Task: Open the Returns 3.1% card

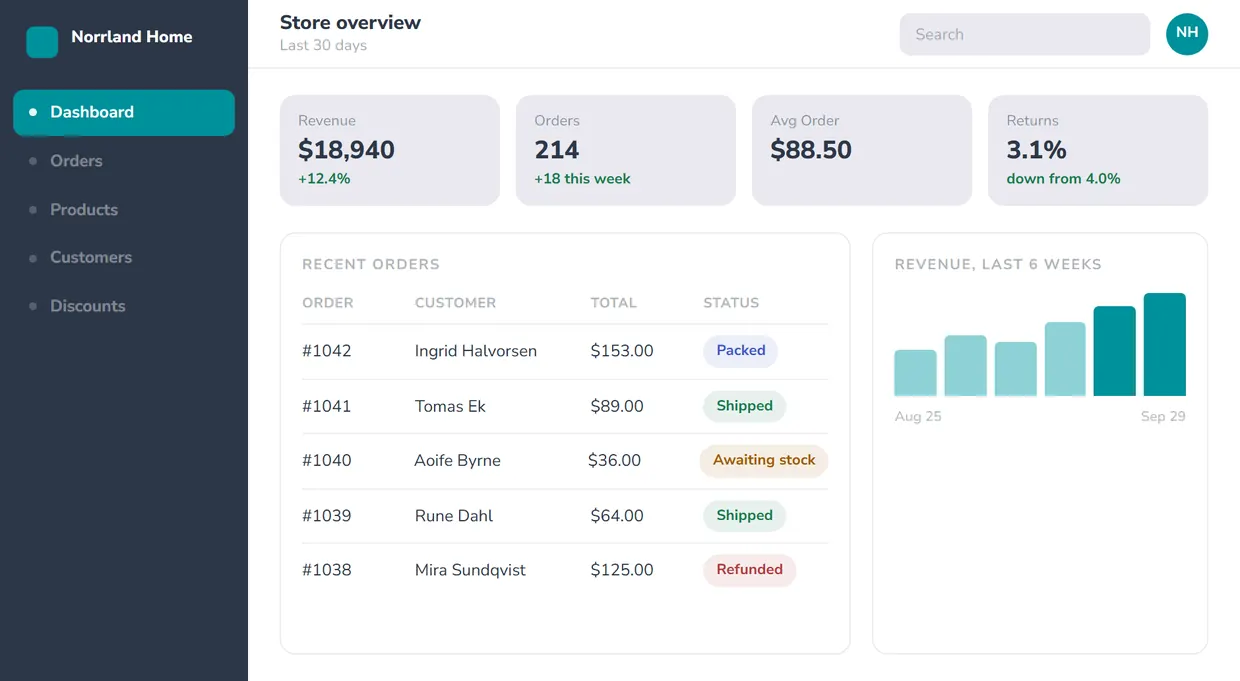Action: 1098,150
